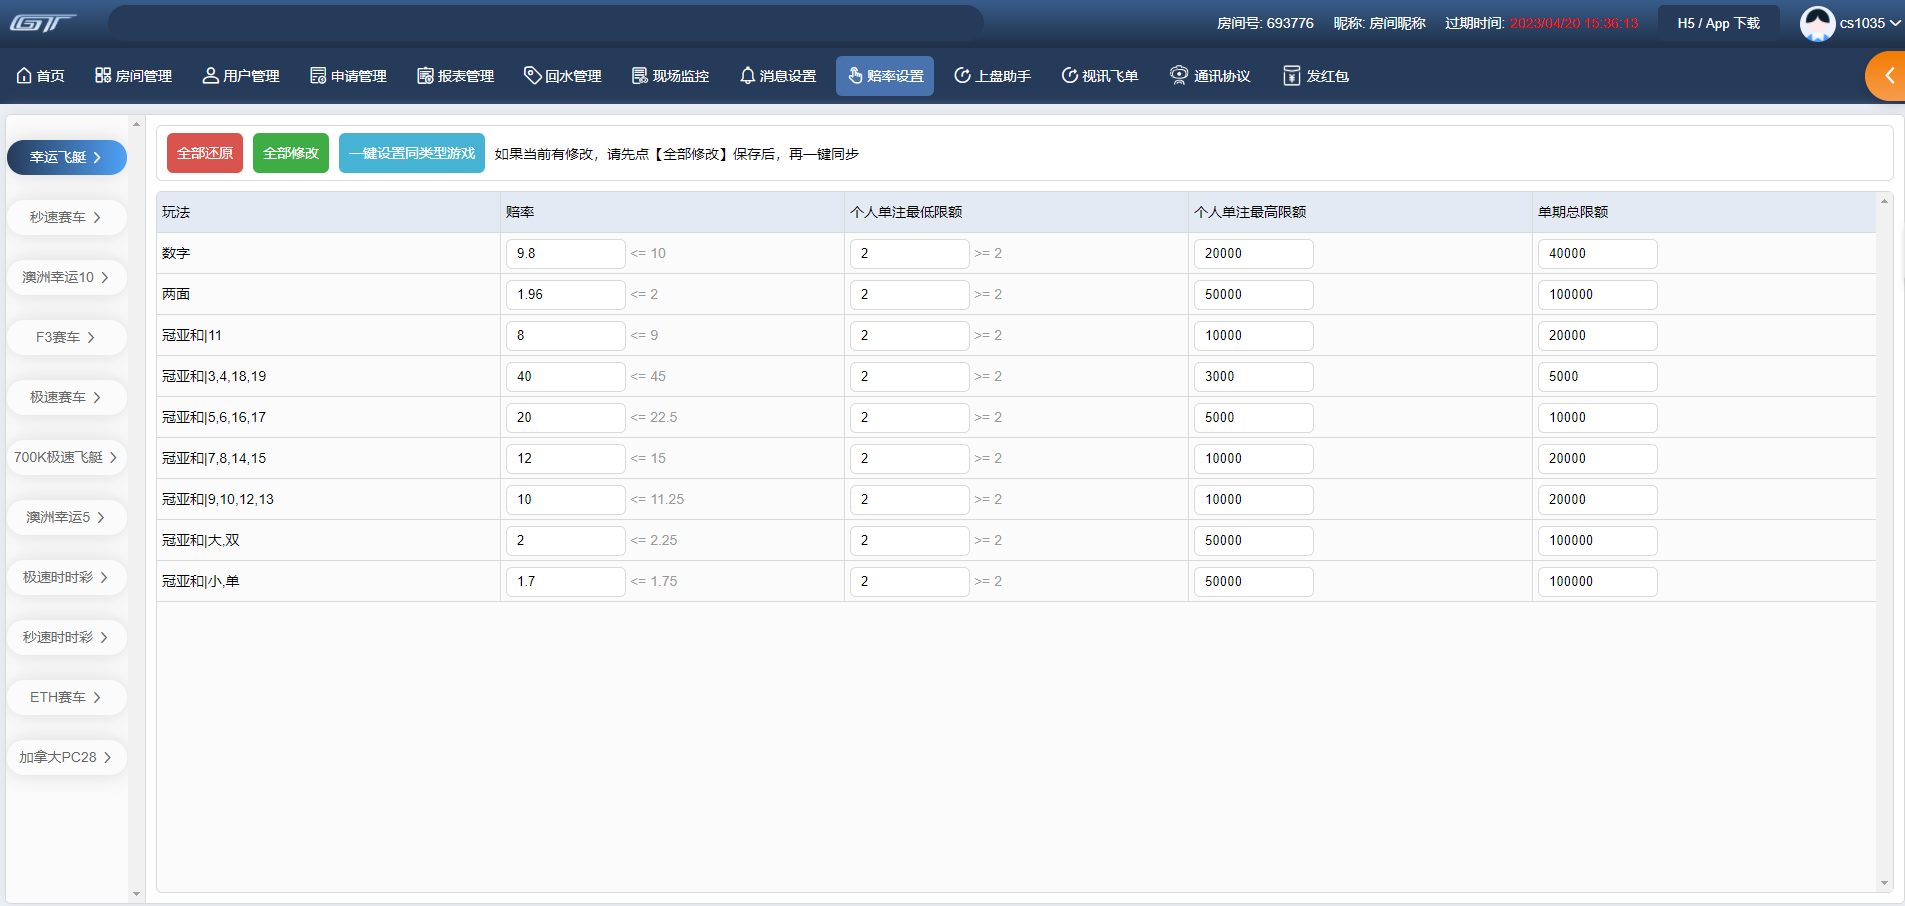Click 冠亚和|大,双 max bet 50000

click(1254, 540)
